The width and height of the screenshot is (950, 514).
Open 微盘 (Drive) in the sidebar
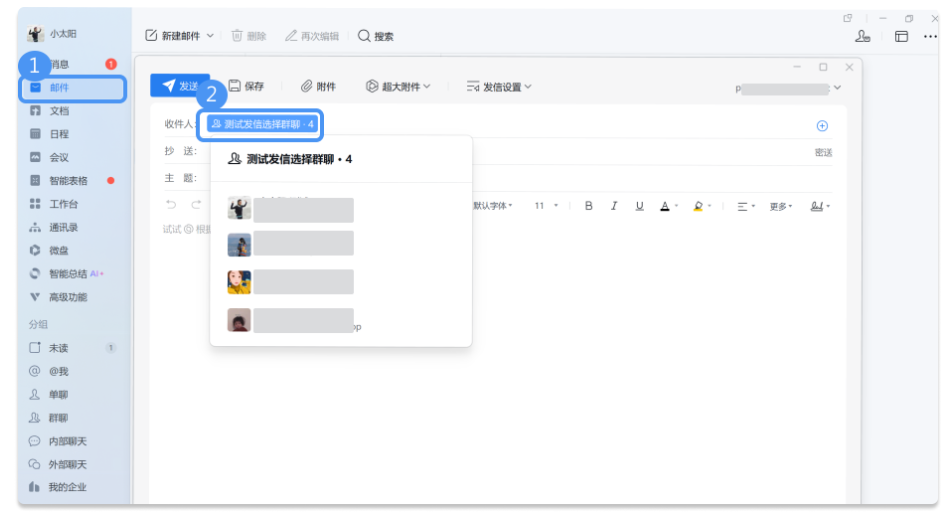[x=58, y=250]
